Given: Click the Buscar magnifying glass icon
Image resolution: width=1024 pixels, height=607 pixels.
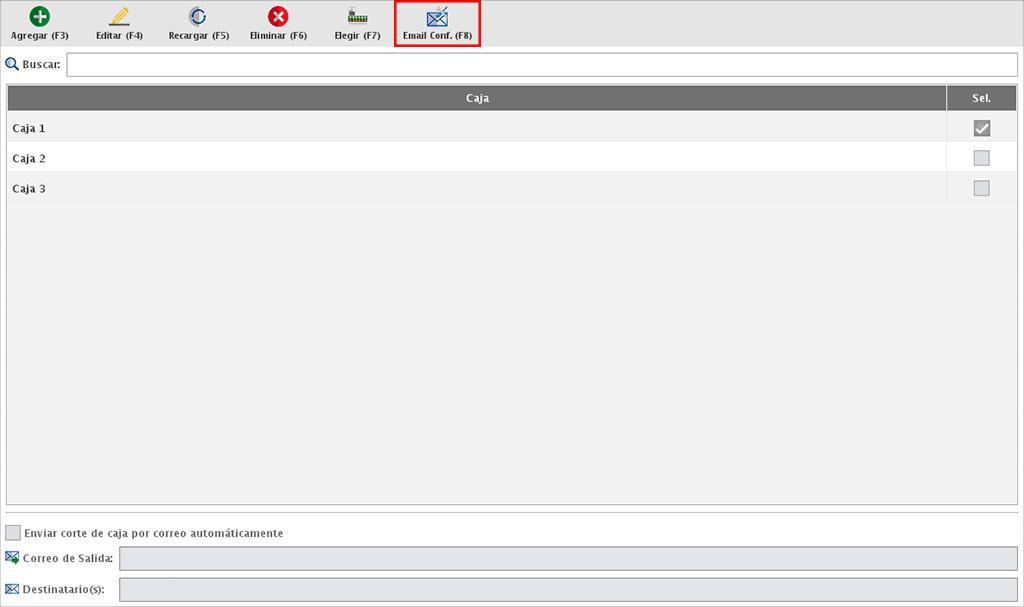Looking at the screenshot, I should [12, 65].
